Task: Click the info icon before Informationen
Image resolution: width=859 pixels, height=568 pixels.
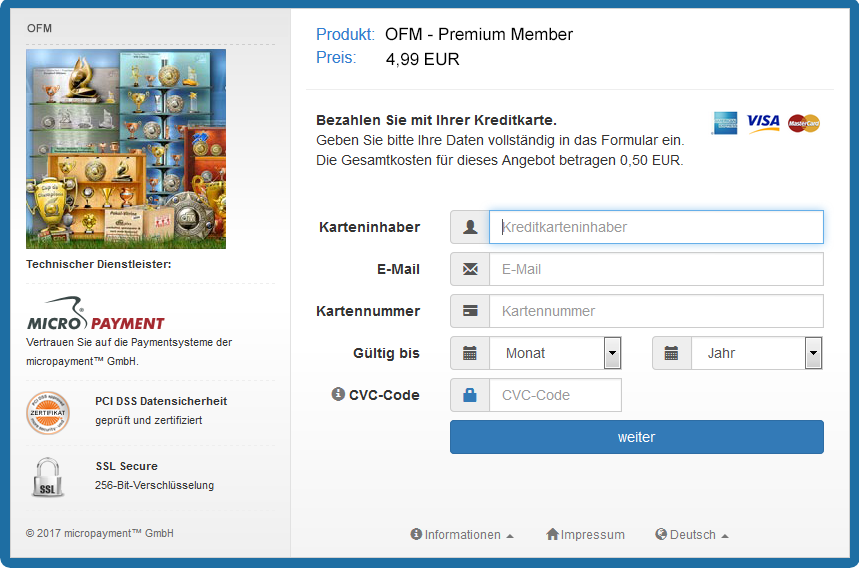Action: pyautogui.click(x=416, y=534)
